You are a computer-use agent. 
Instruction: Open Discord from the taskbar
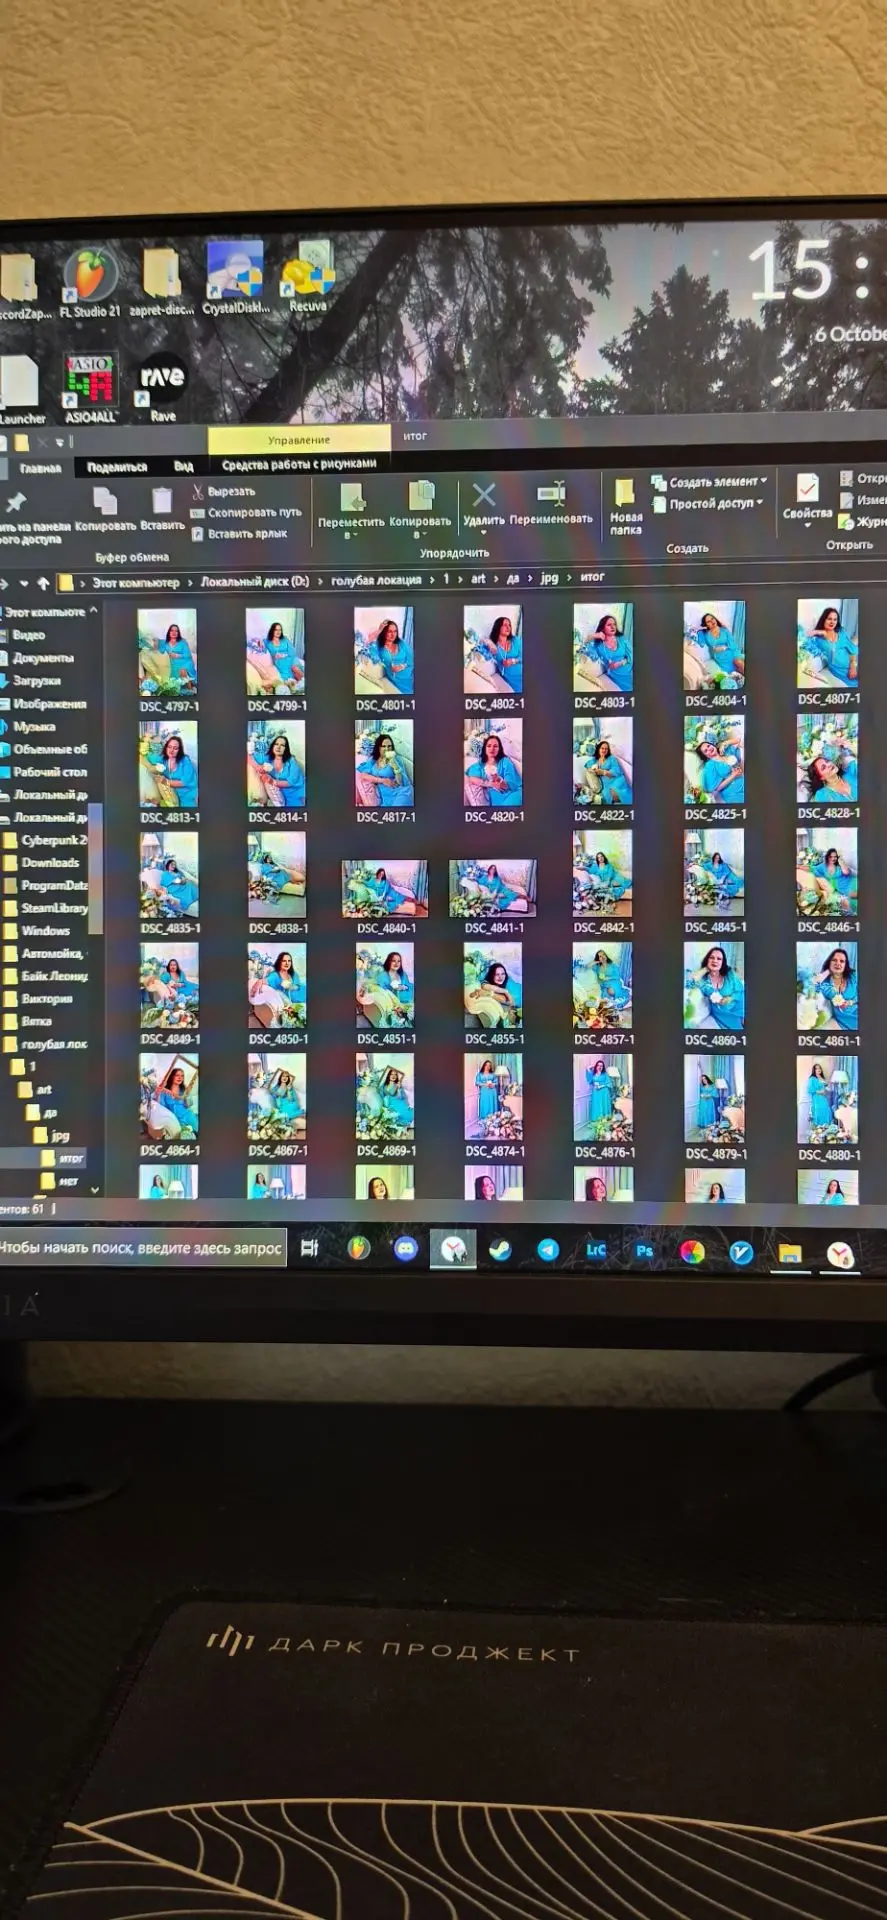(x=405, y=1248)
